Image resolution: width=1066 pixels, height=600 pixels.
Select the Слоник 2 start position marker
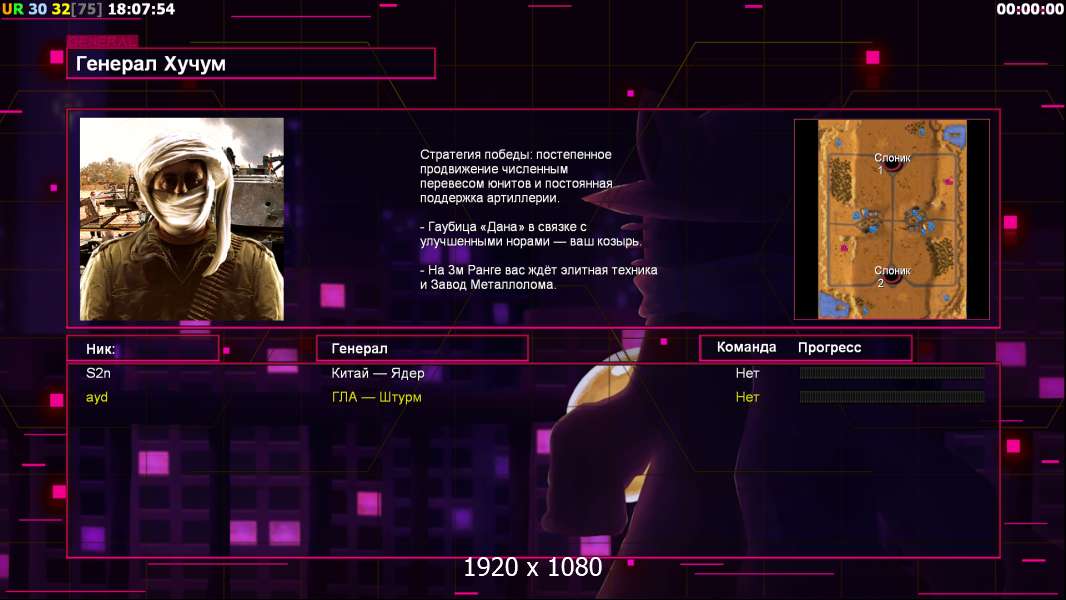pyautogui.click(x=893, y=277)
